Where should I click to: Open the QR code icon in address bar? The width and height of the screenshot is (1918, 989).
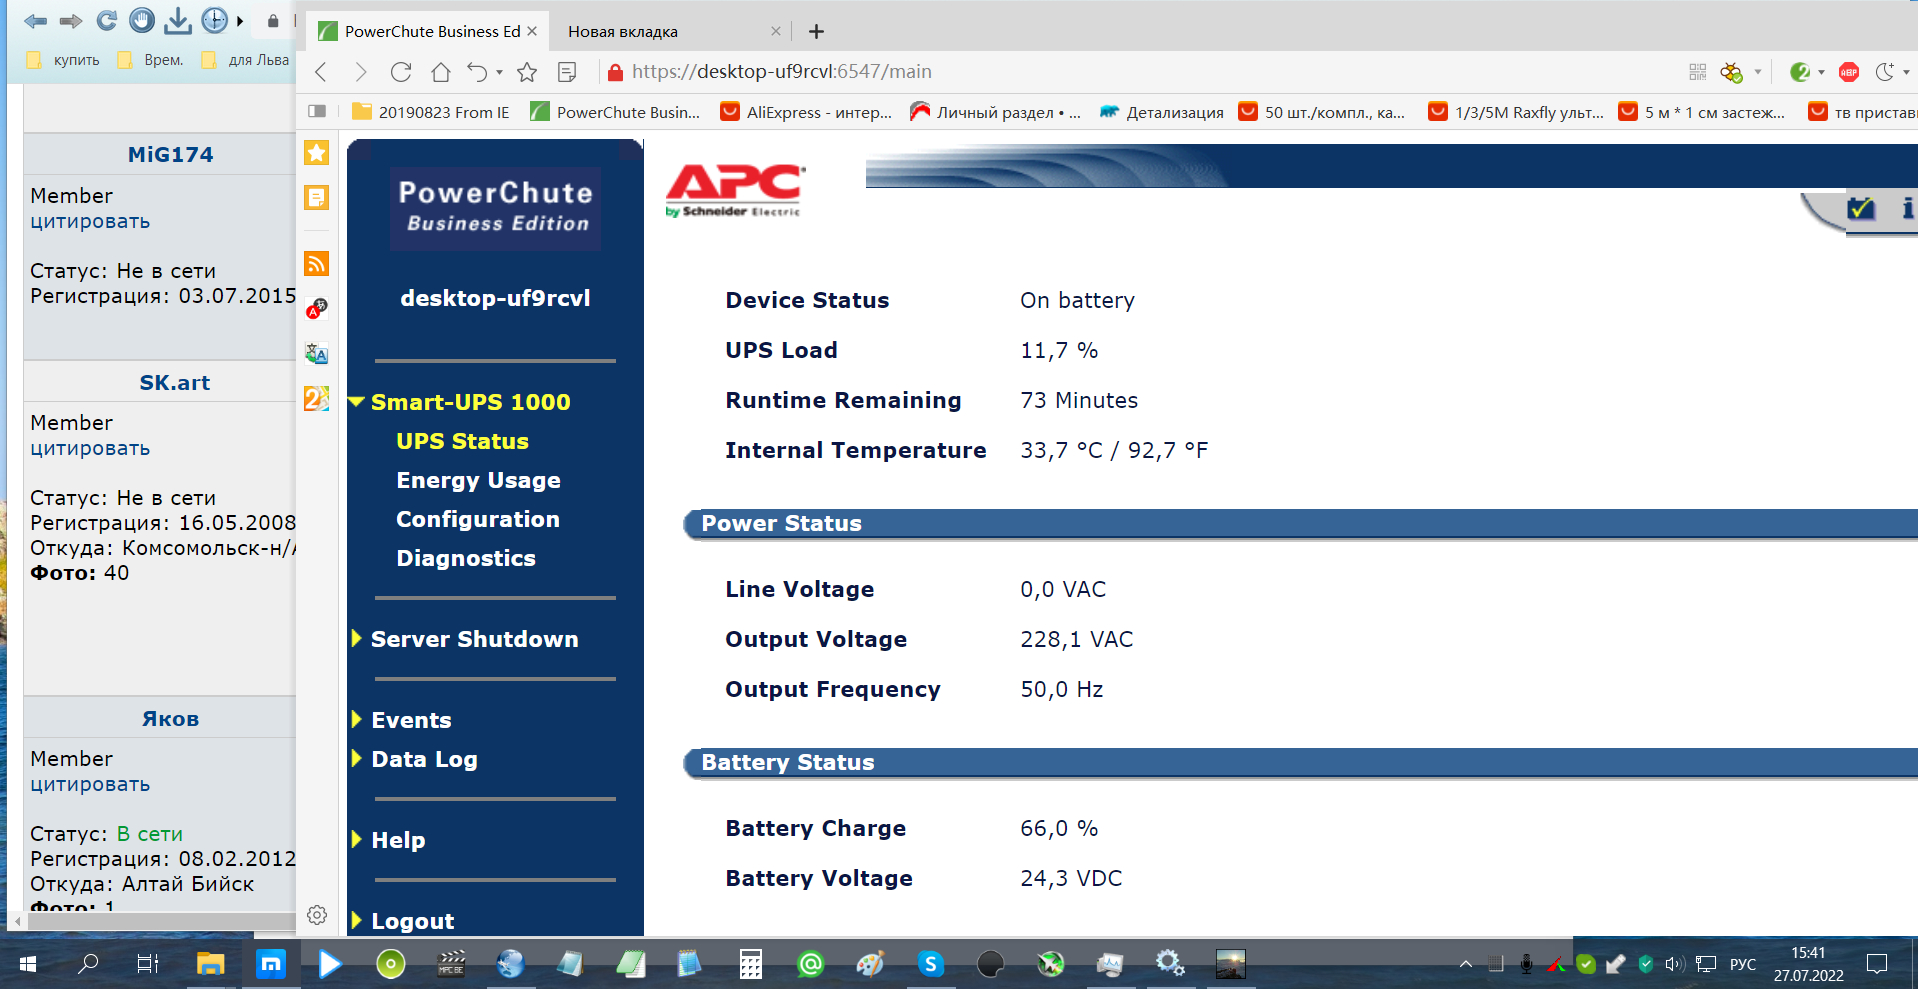(1698, 72)
